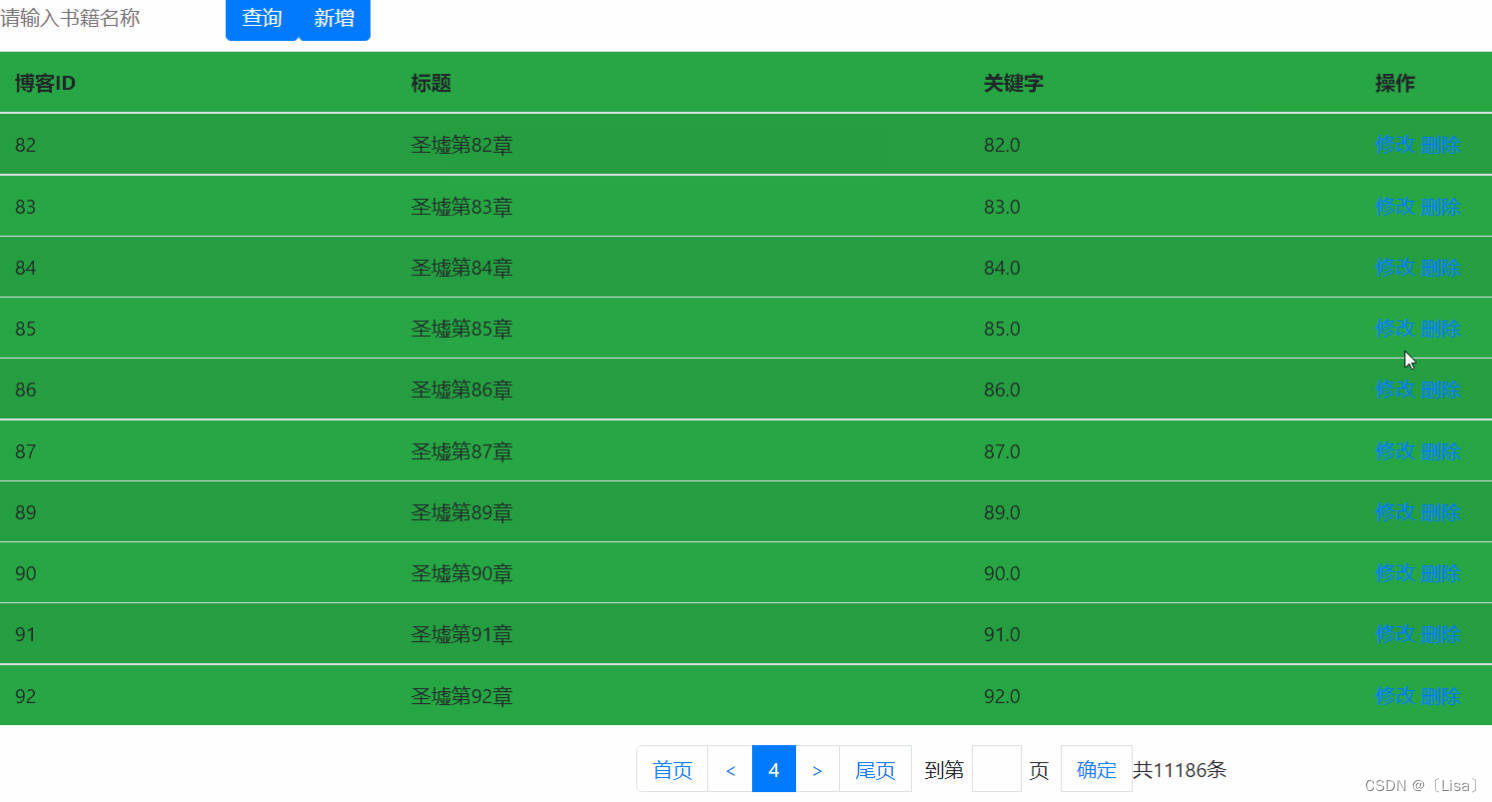
Task: Click 删除 in row 86
Action: click(1441, 389)
